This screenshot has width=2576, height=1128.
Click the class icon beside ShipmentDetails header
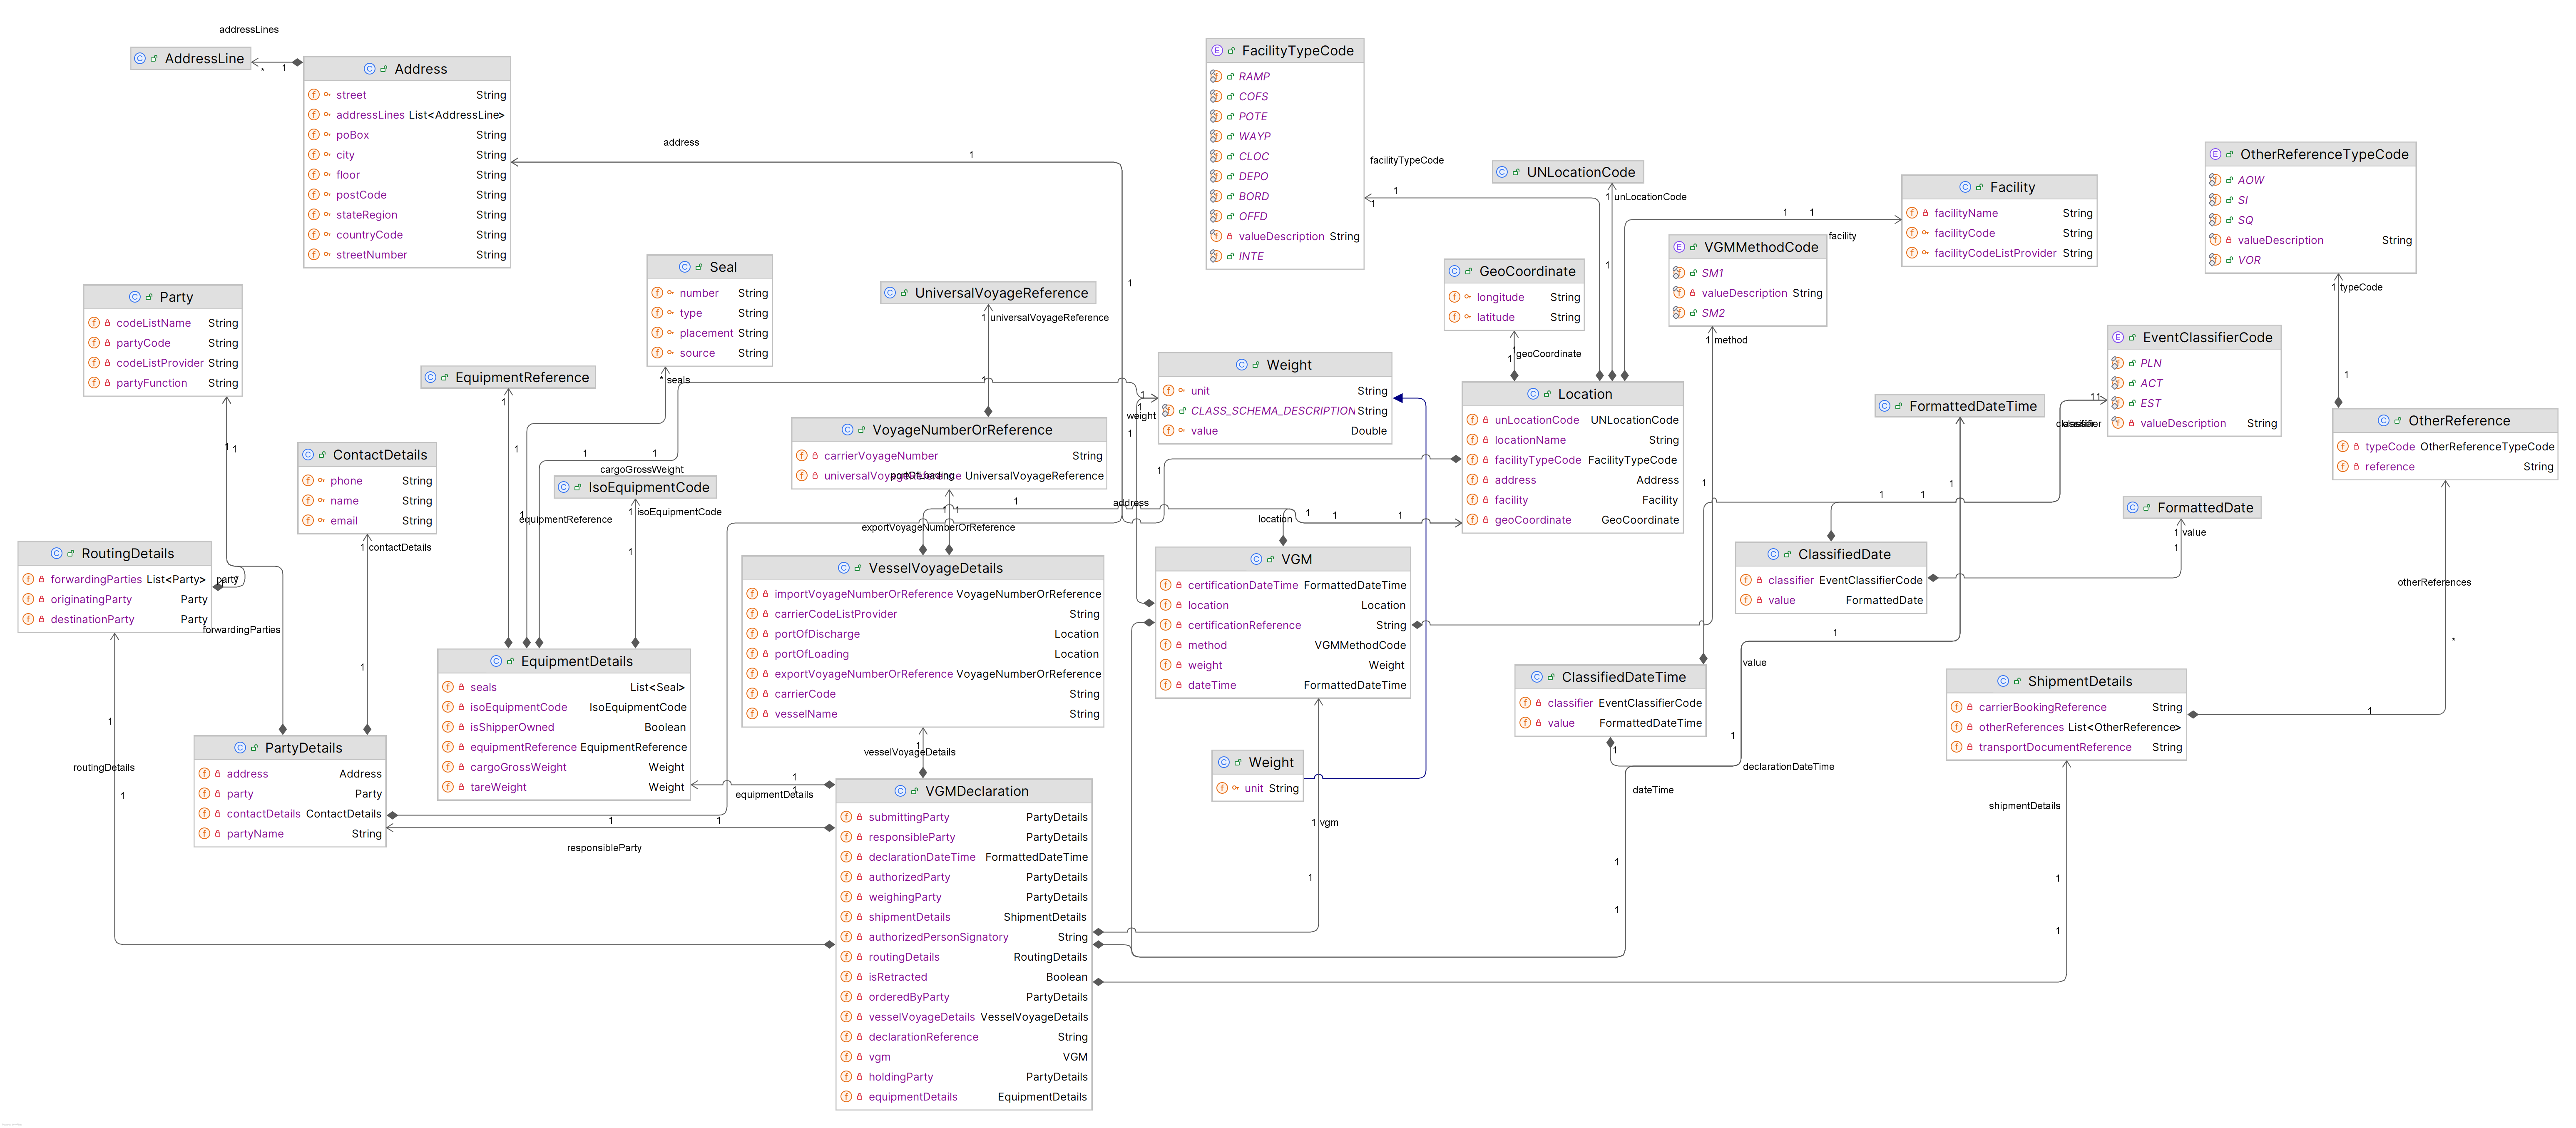pyautogui.click(x=2003, y=681)
